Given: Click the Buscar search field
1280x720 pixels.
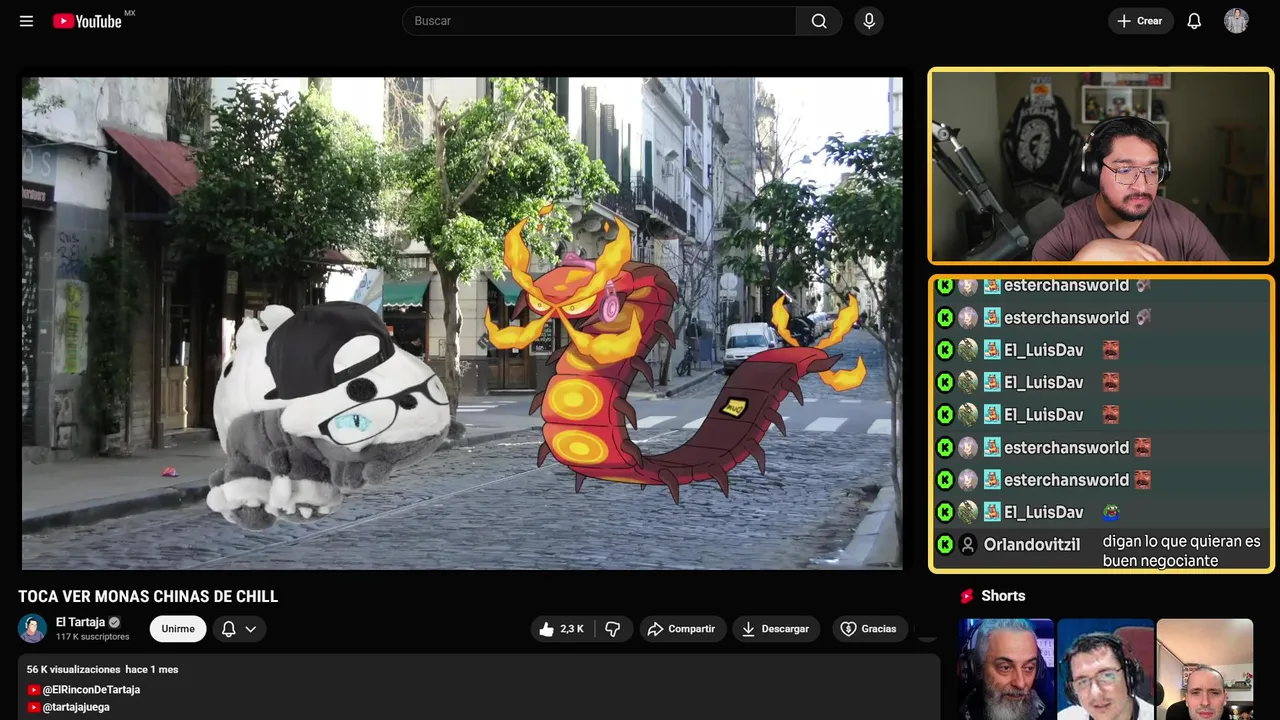Looking at the screenshot, I should (x=599, y=21).
